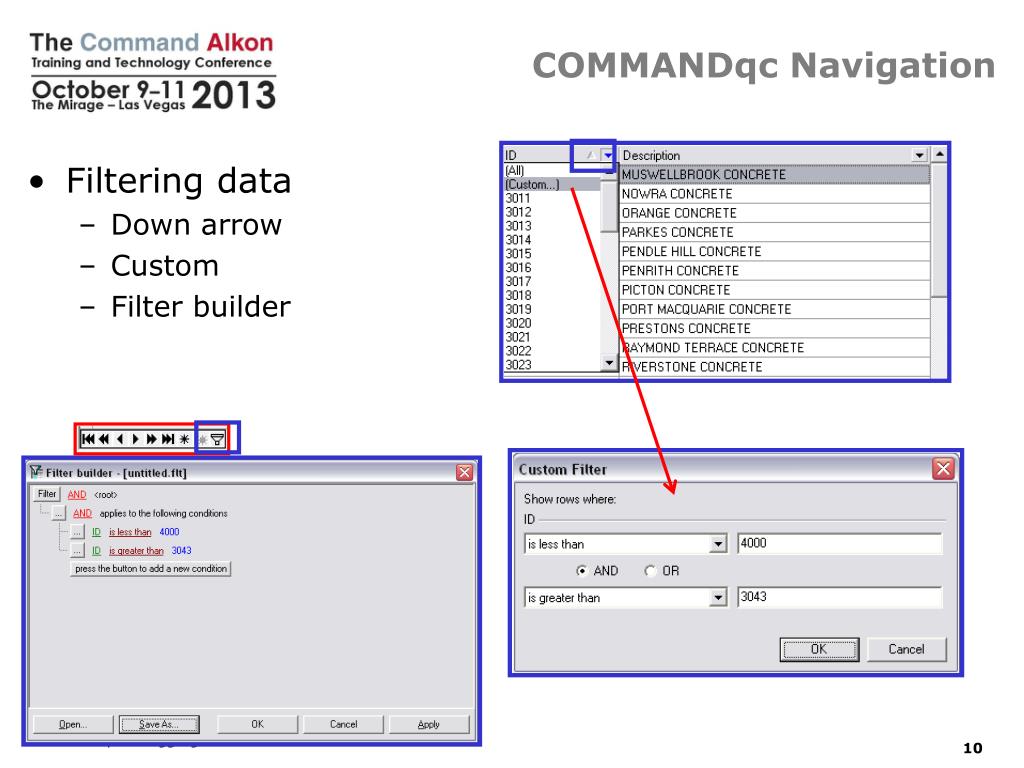Click the Filter builder title bar funnel icon

tap(36, 472)
